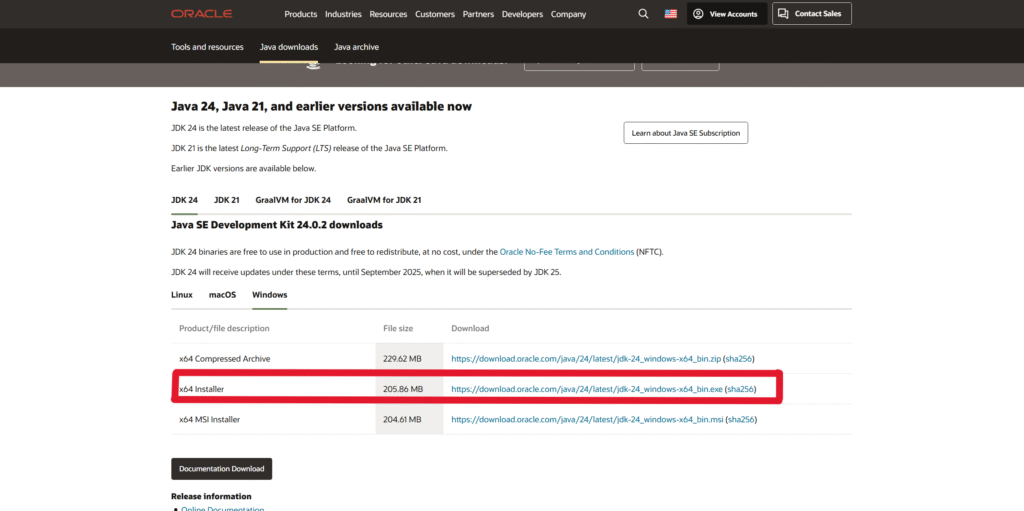Select GraalVM for JDK 24 tab
Viewport: 1024px width, 511px height.
(293, 200)
